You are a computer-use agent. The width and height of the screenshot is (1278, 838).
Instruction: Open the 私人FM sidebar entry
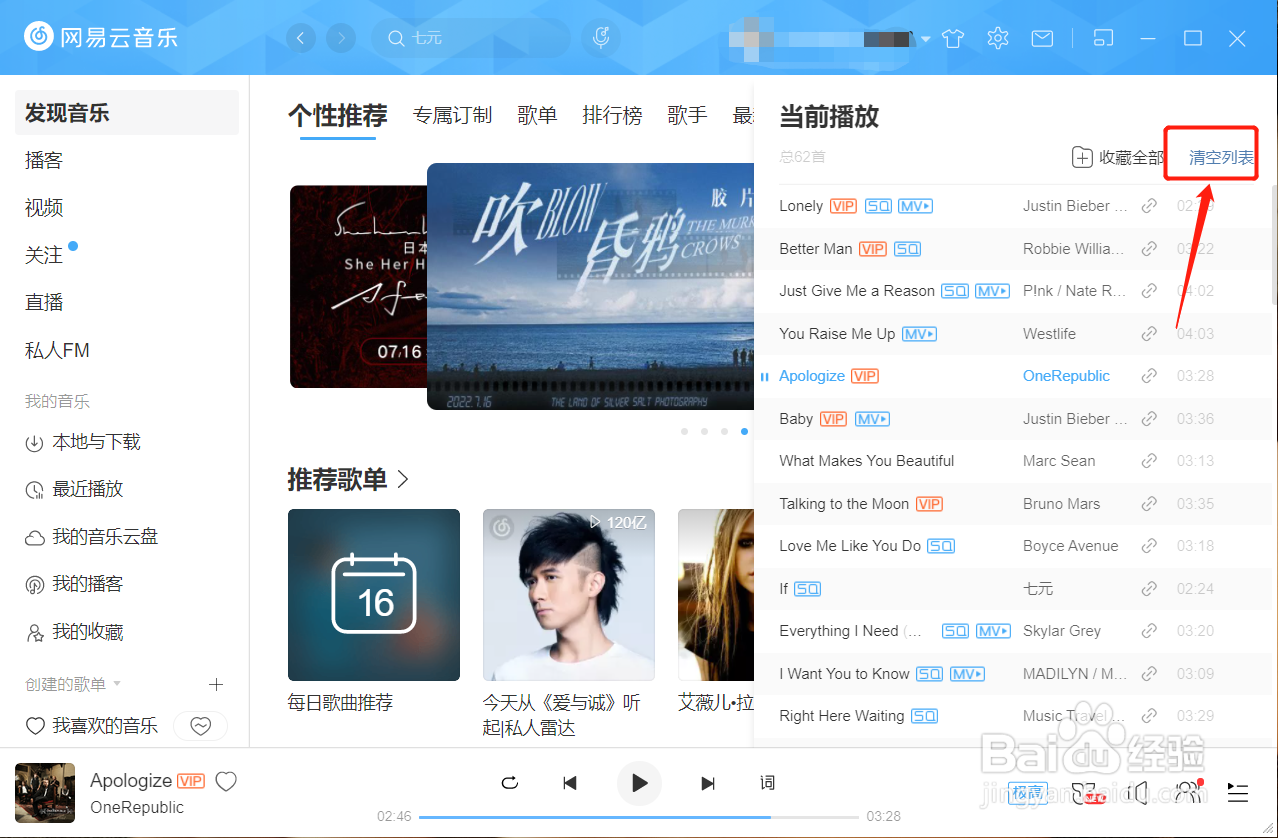point(56,350)
